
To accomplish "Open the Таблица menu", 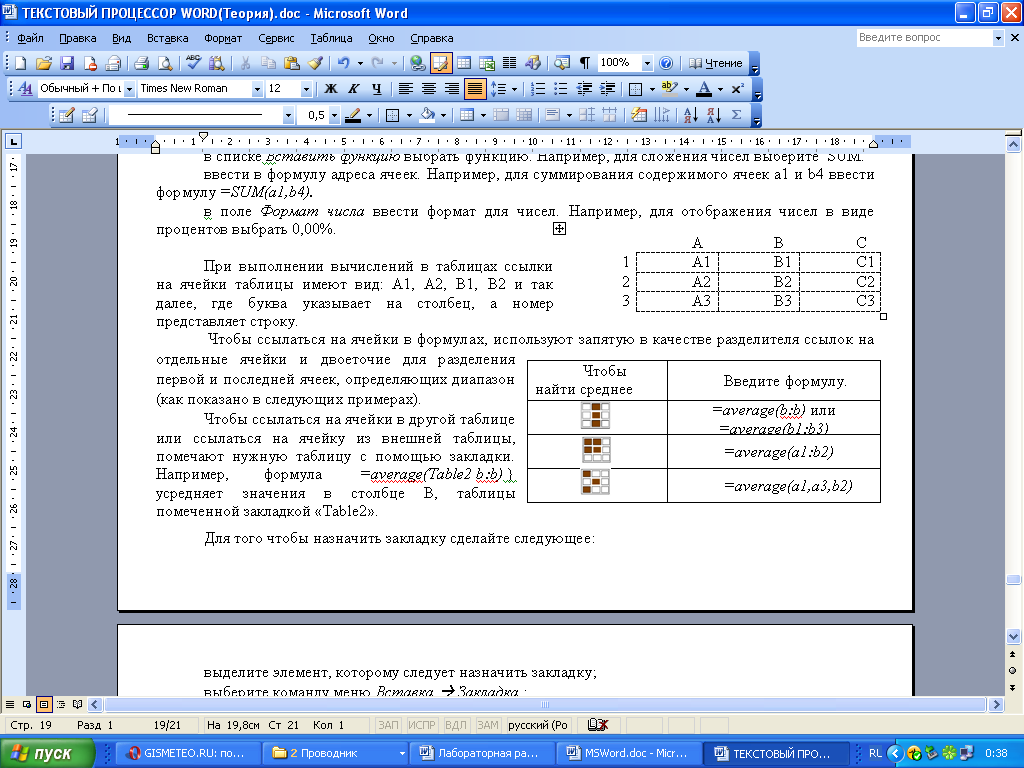I will (x=331, y=38).
